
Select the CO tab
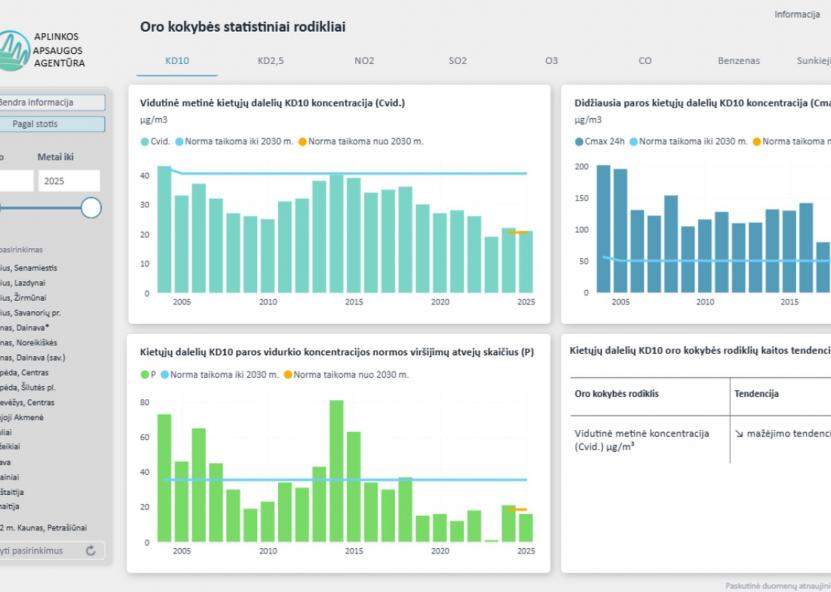tap(645, 60)
